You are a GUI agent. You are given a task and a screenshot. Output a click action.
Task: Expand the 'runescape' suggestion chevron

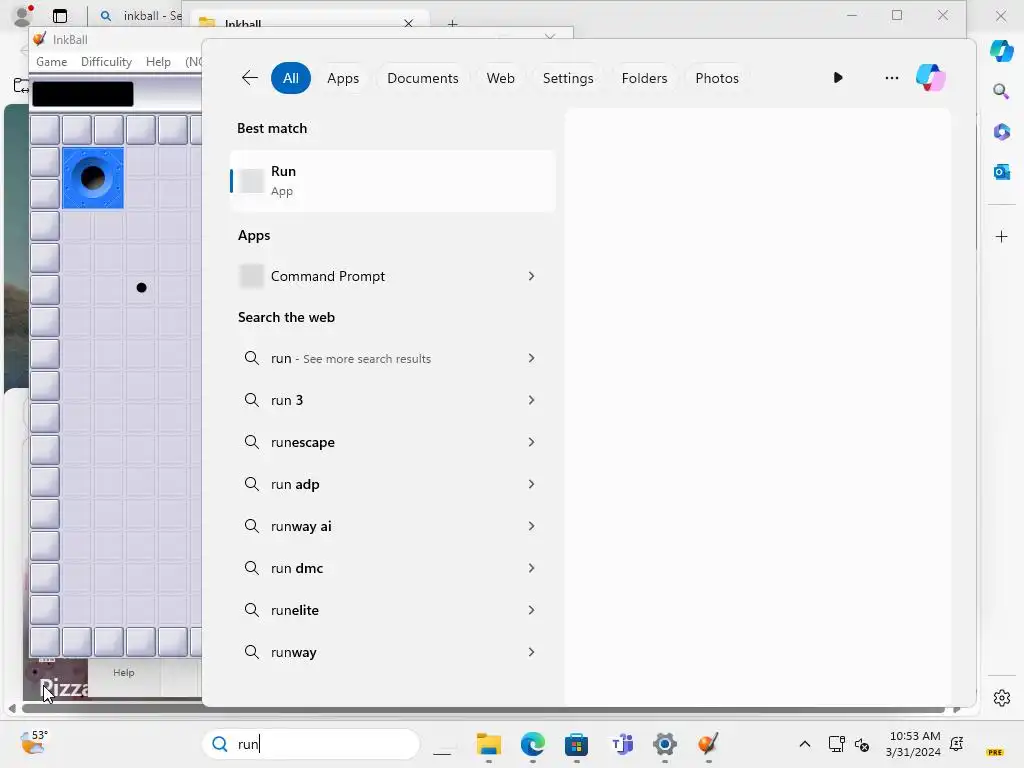point(531,442)
